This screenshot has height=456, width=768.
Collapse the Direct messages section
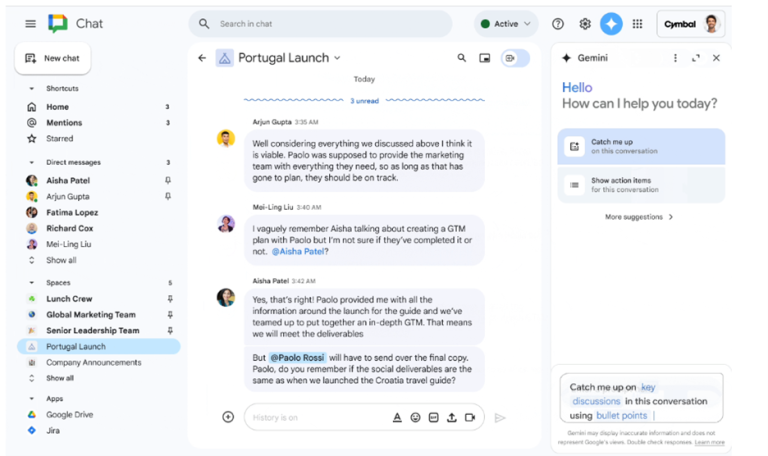32,162
